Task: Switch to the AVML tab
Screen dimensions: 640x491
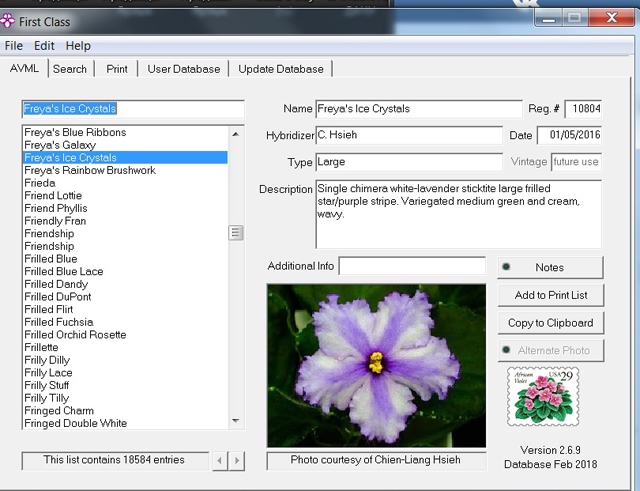Action: point(24,68)
